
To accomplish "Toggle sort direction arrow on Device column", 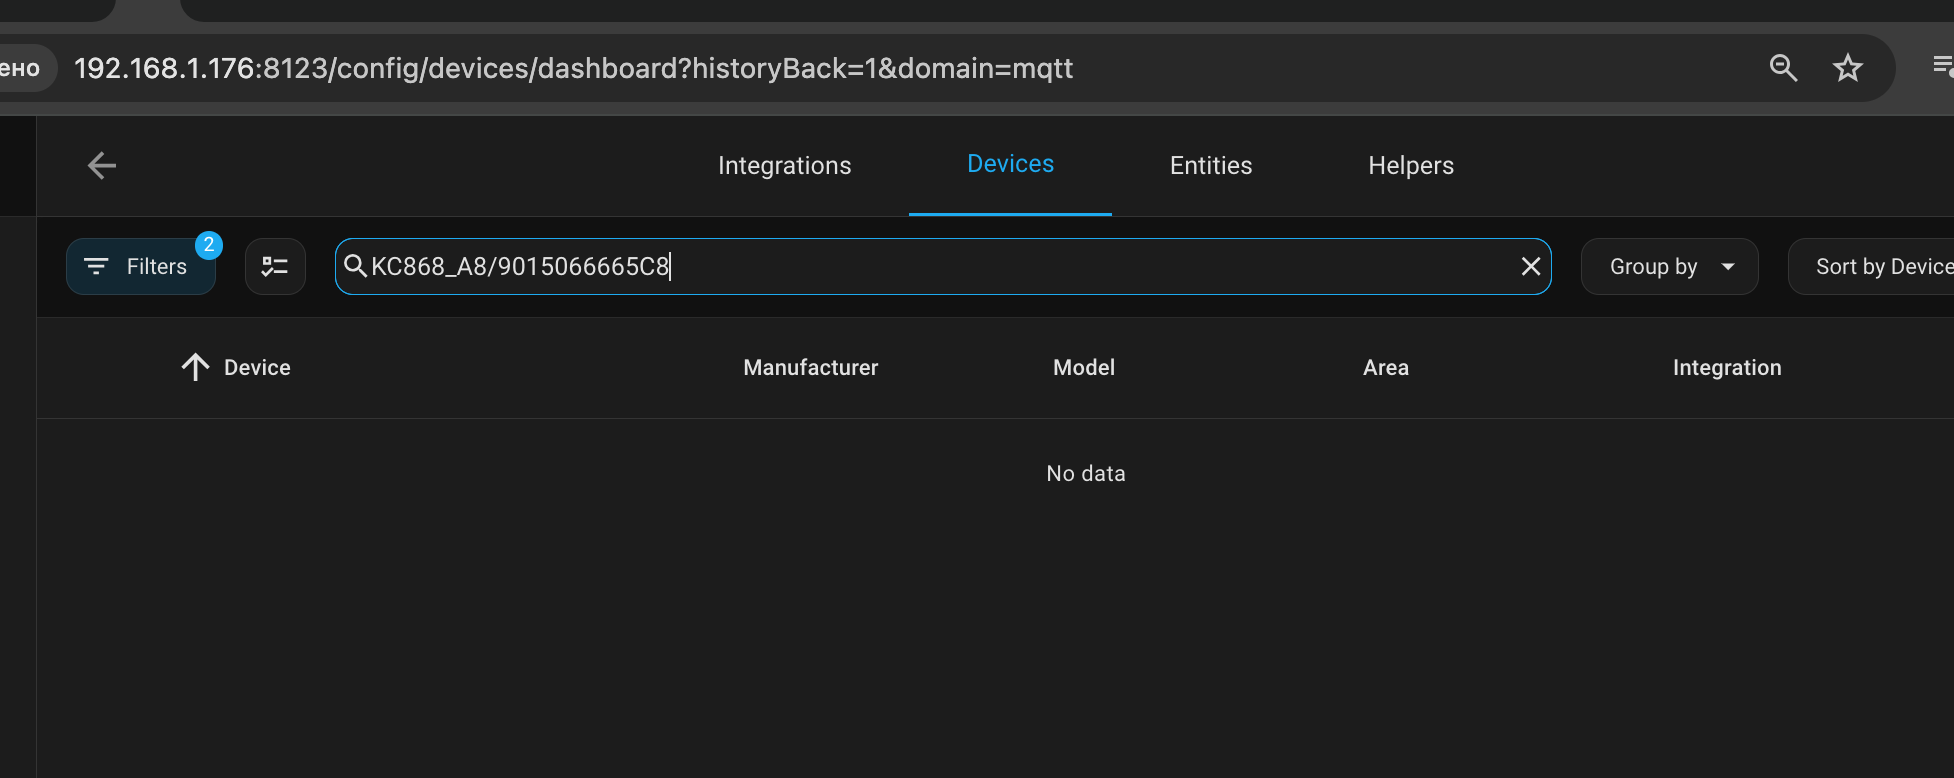I will click(x=195, y=367).
